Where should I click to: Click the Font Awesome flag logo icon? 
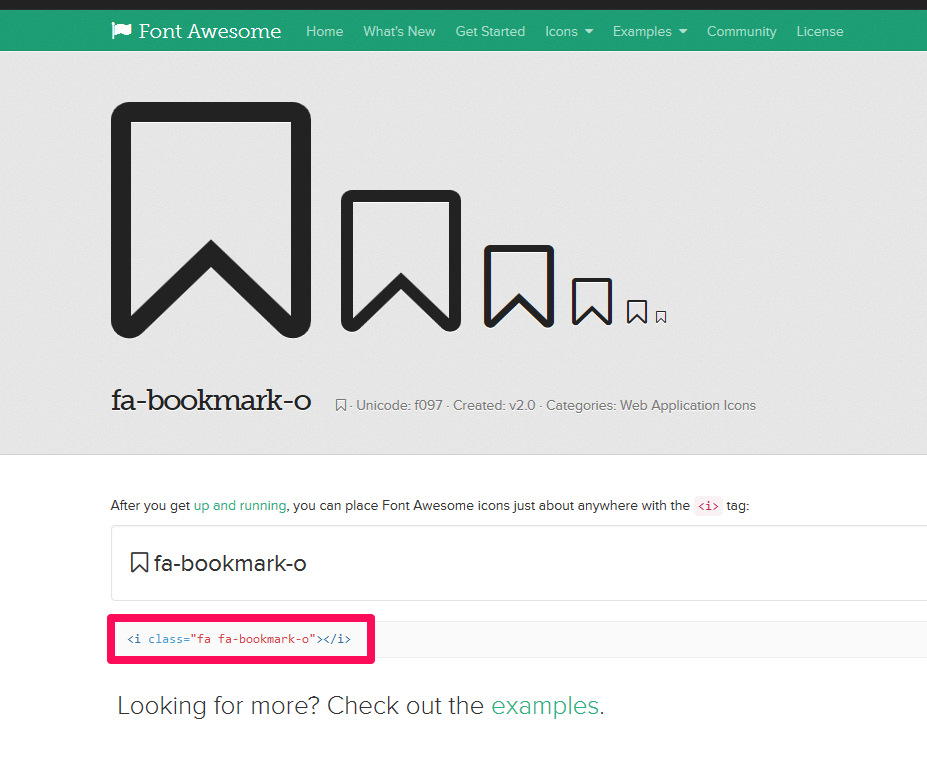tap(121, 31)
